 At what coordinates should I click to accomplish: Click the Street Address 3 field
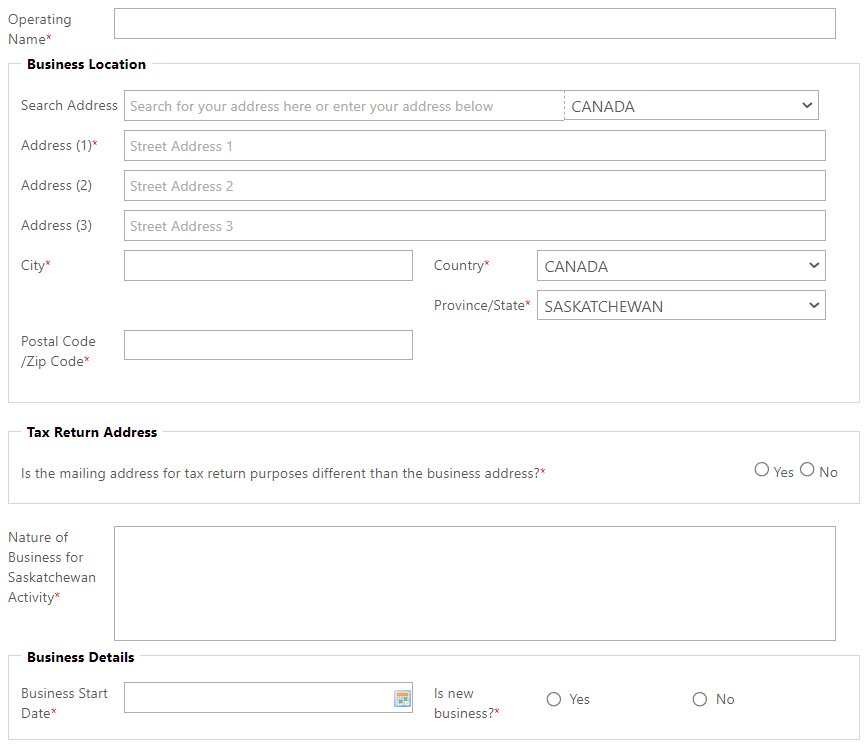(475, 226)
